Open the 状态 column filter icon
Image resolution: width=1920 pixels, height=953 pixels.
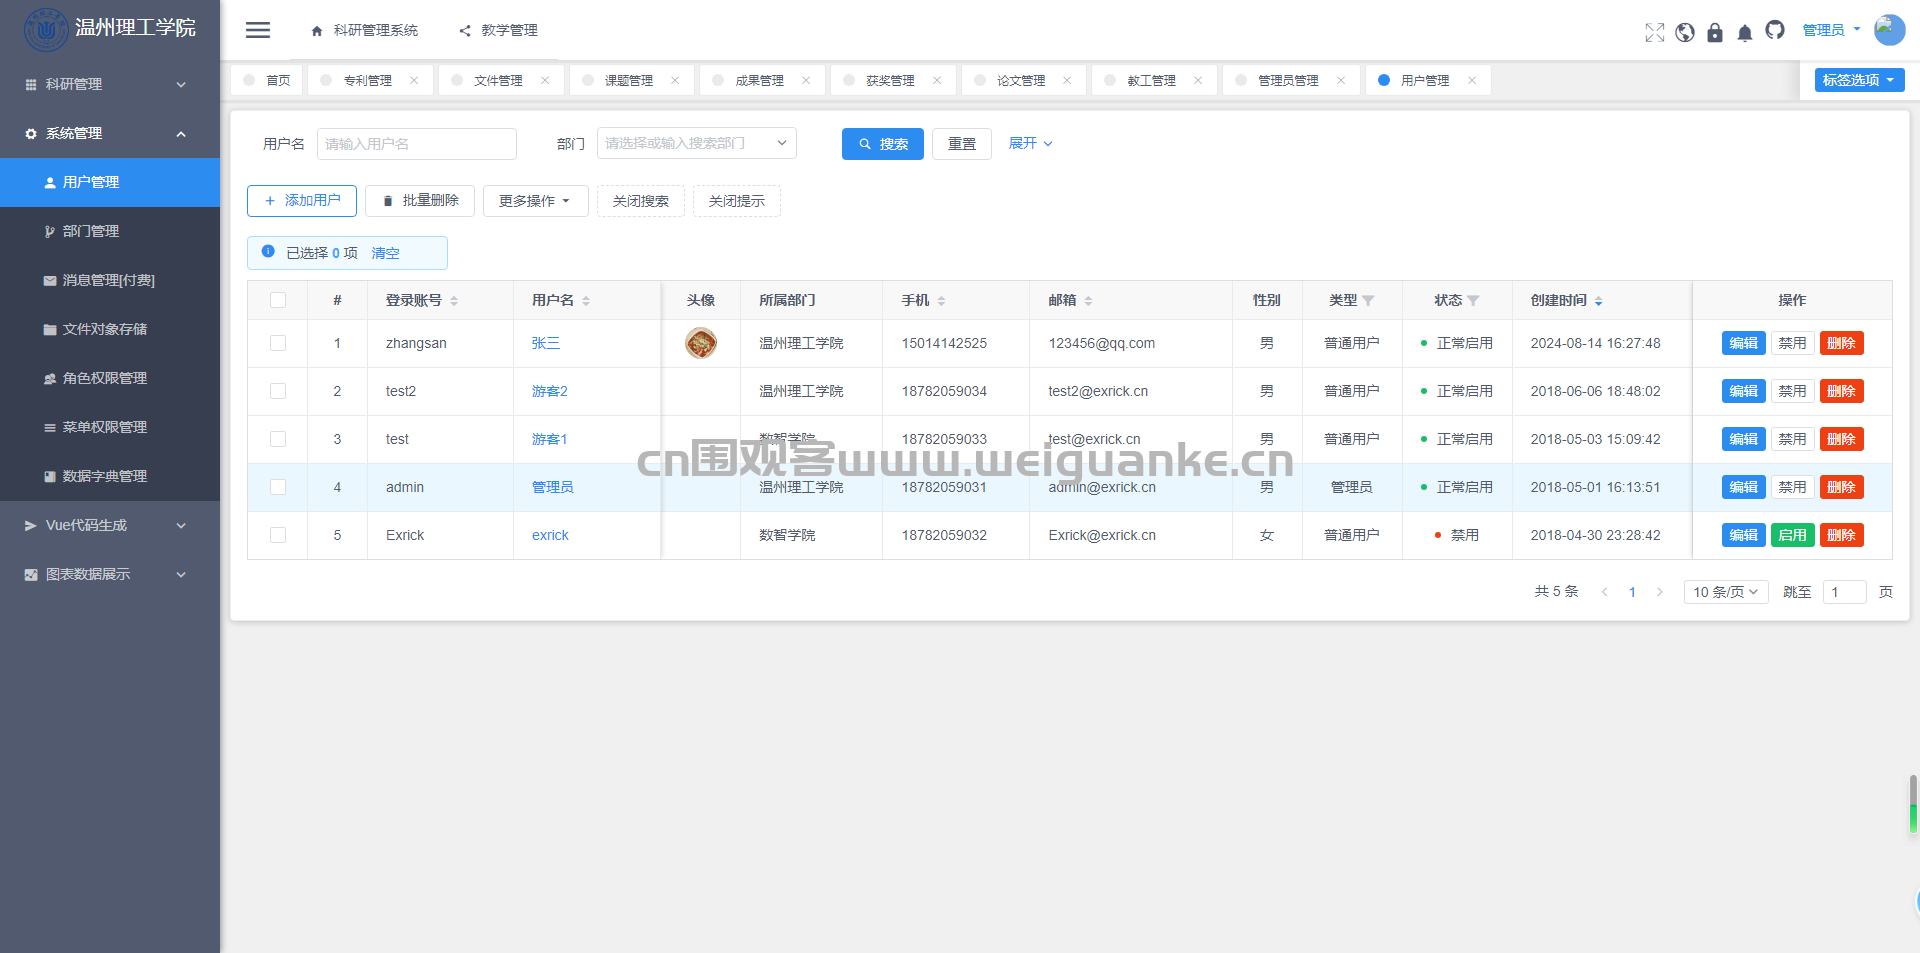pos(1473,300)
